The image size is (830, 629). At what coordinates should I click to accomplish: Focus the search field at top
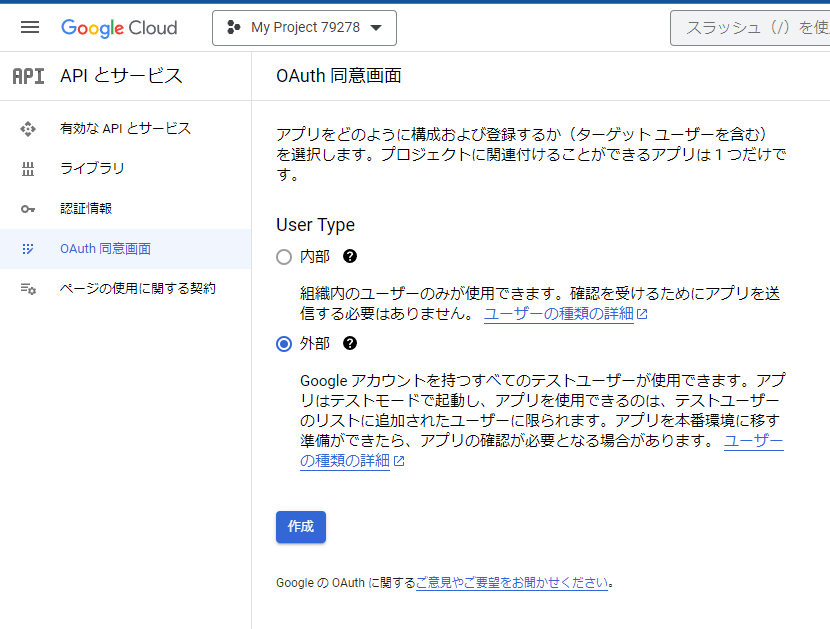tap(750, 28)
